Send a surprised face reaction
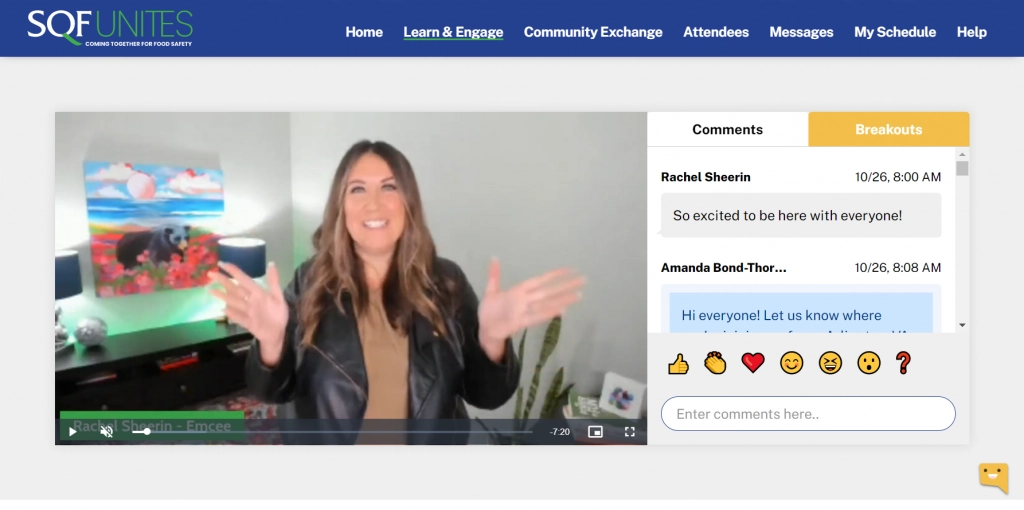1024x510 pixels. pyautogui.click(x=869, y=363)
